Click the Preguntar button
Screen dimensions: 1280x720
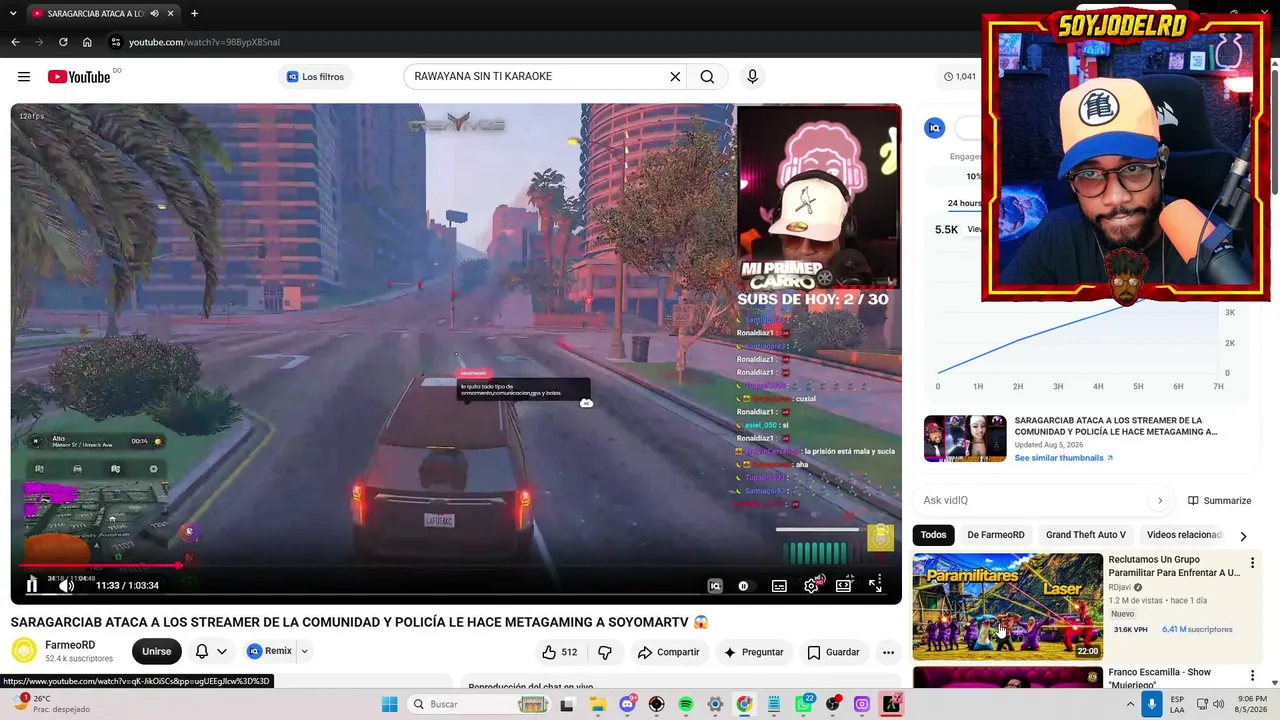[754, 652]
